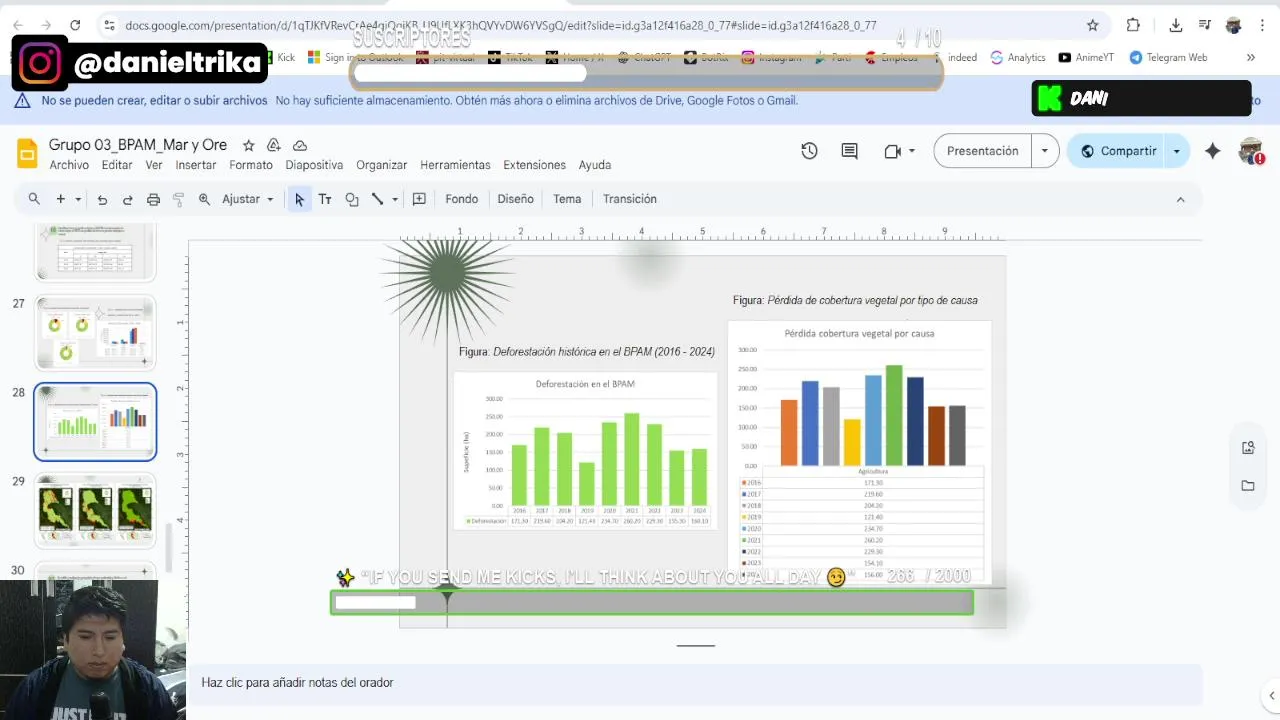Expand the line type dropdown arrow
Viewport: 1280px width, 720px height.
click(x=395, y=199)
